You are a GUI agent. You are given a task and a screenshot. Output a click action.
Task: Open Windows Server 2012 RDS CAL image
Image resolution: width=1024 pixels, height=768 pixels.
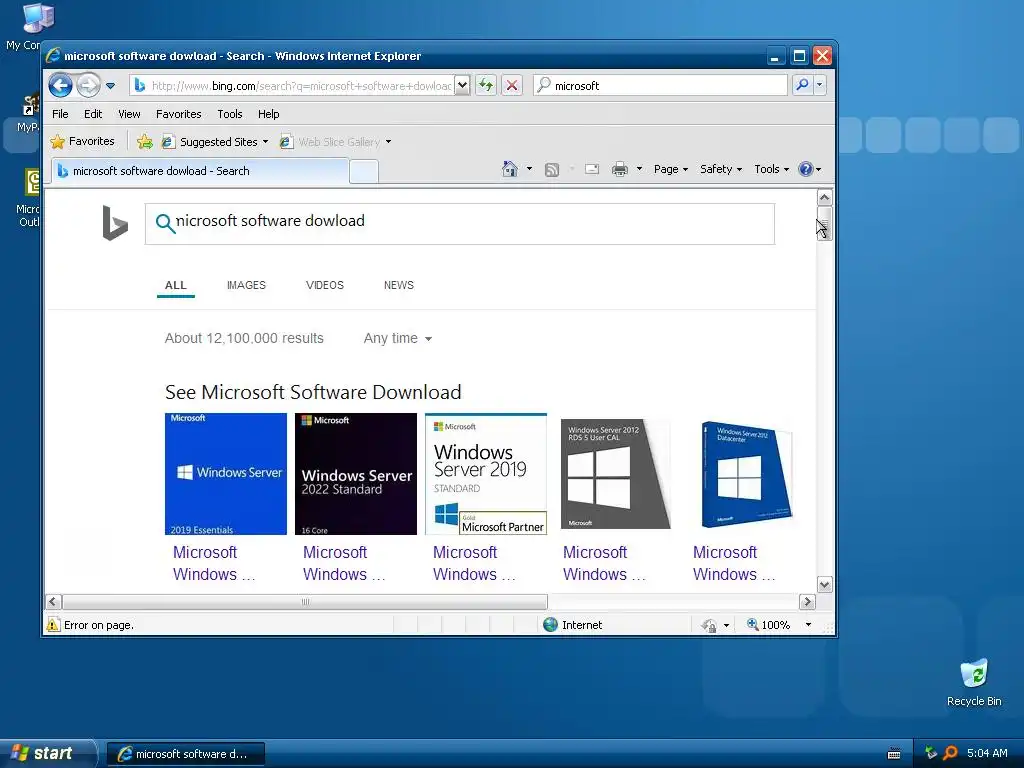[616, 473]
